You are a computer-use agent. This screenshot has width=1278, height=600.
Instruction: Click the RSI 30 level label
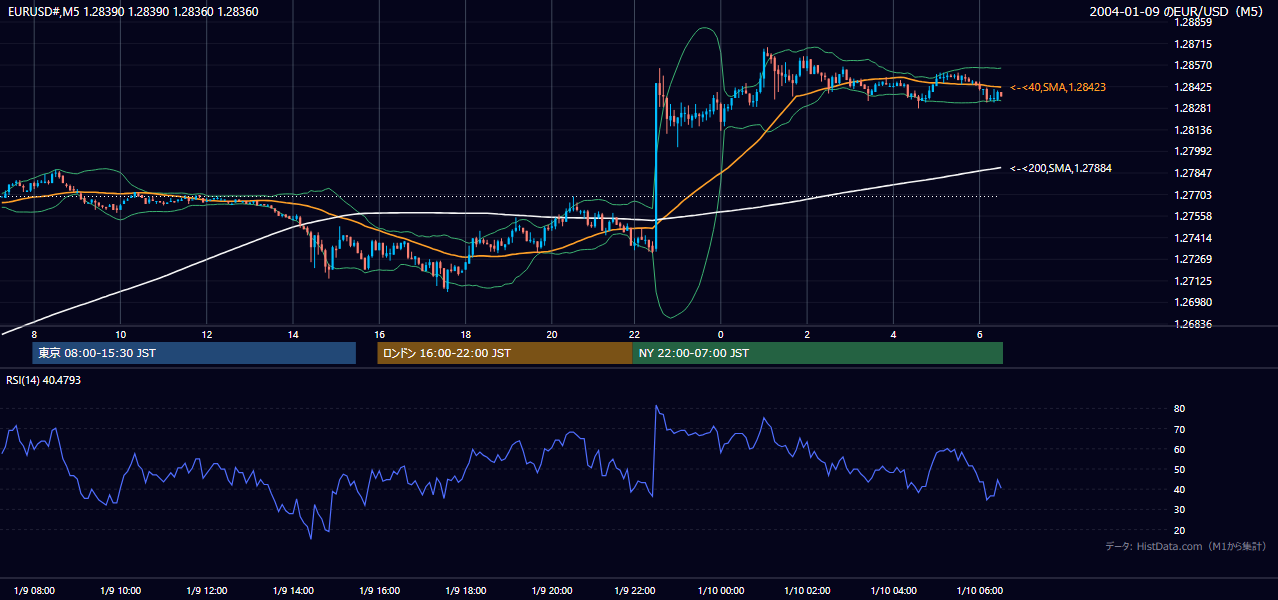coord(1180,510)
